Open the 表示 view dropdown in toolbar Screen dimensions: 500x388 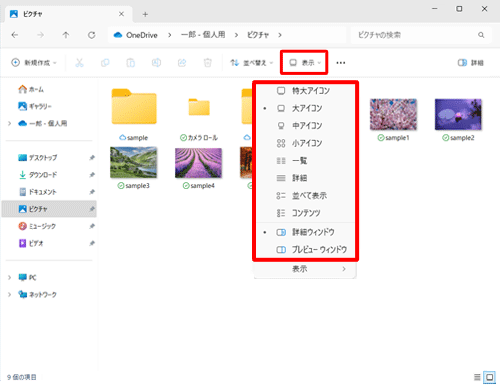click(x=304, y=63)
